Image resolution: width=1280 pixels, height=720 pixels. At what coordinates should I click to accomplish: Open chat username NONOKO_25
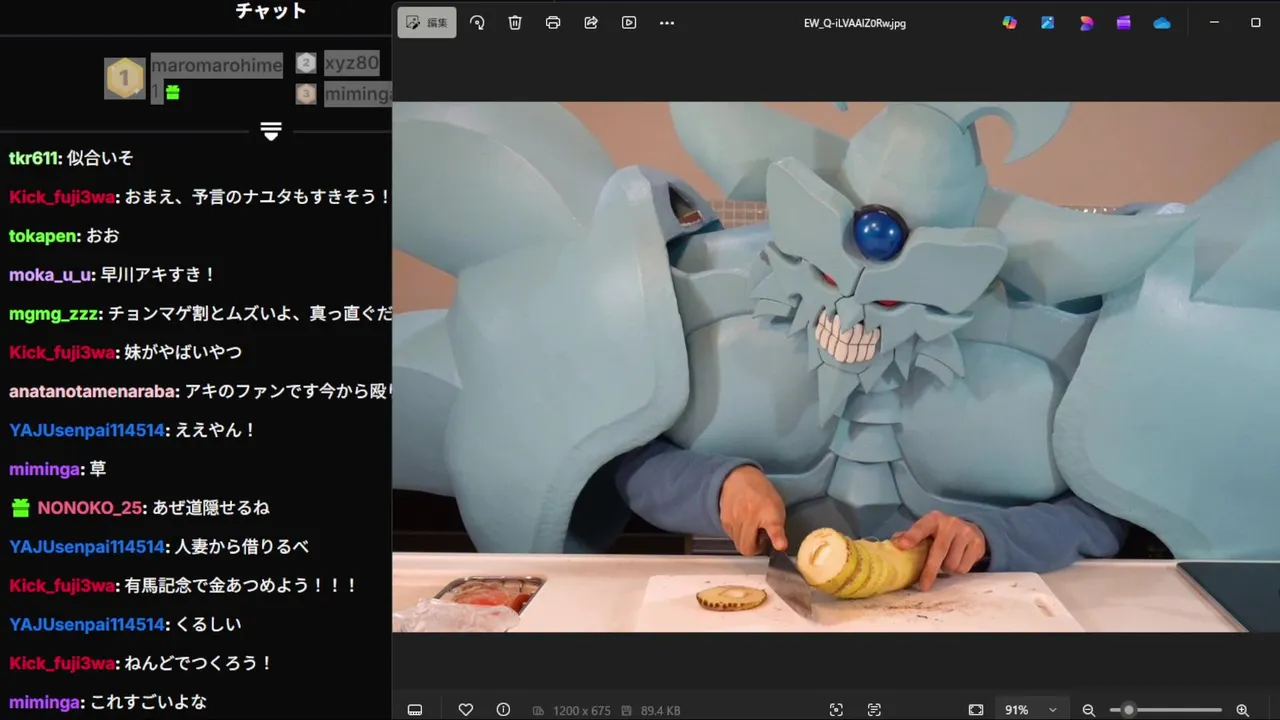tap(90, 508)
